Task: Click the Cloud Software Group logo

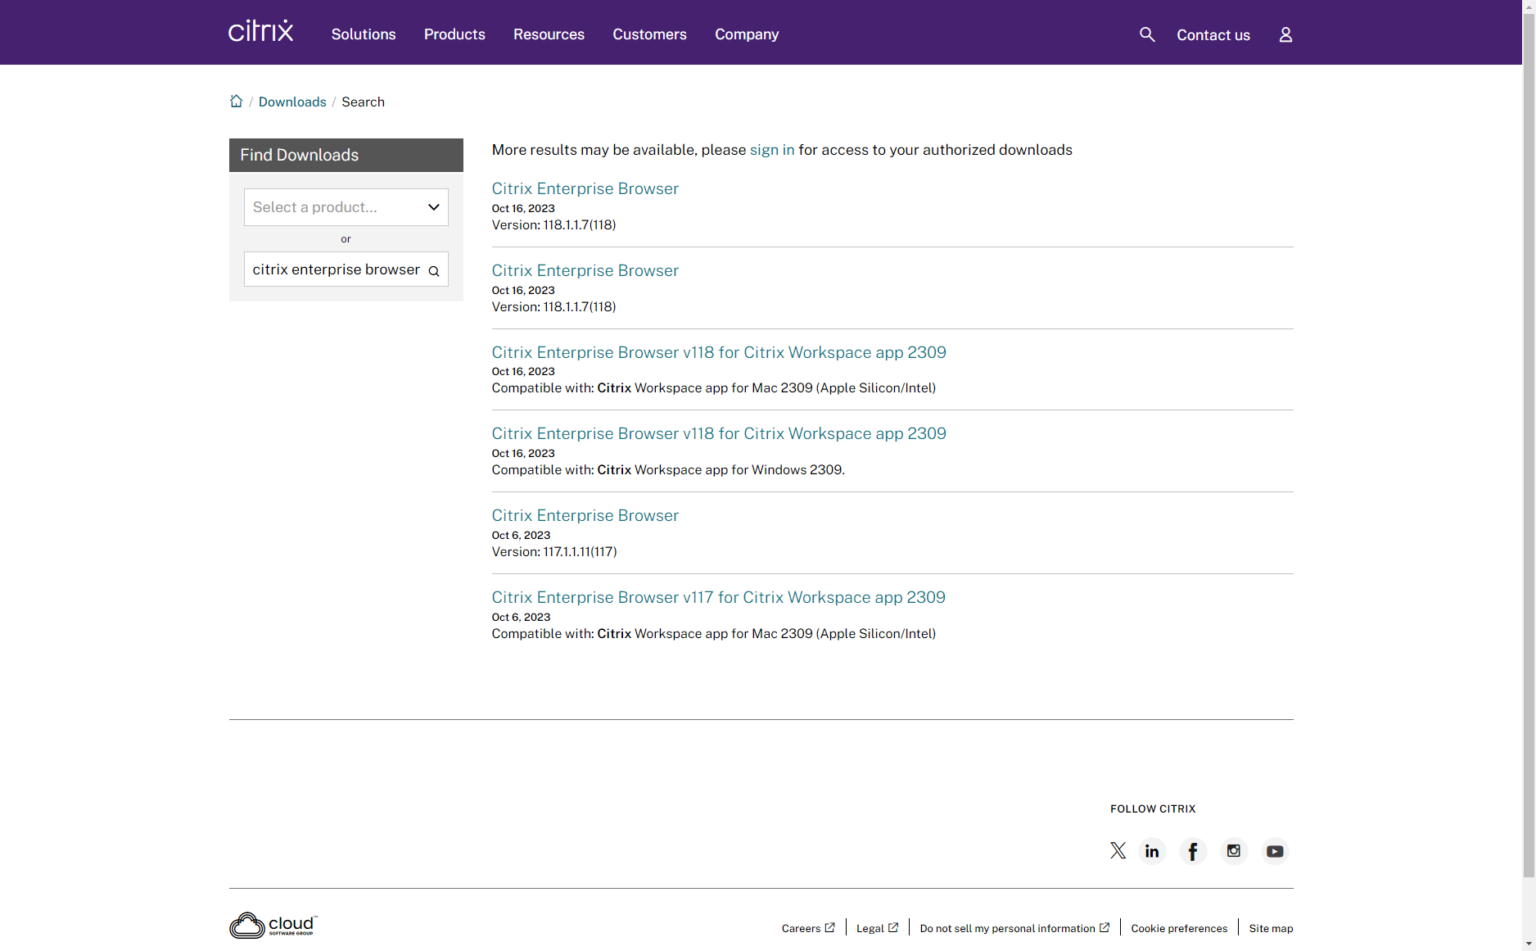Action: (273, 925)
